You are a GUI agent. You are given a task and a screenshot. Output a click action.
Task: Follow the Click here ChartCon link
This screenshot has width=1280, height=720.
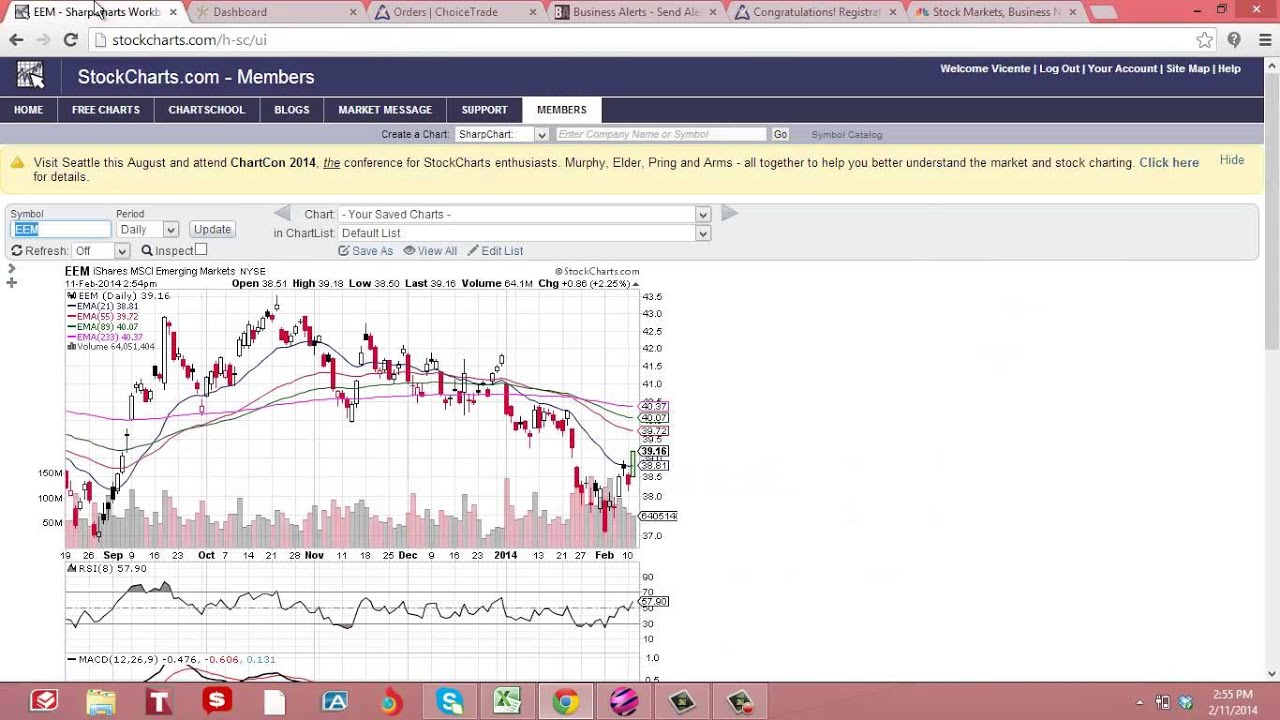point(1169,163)
